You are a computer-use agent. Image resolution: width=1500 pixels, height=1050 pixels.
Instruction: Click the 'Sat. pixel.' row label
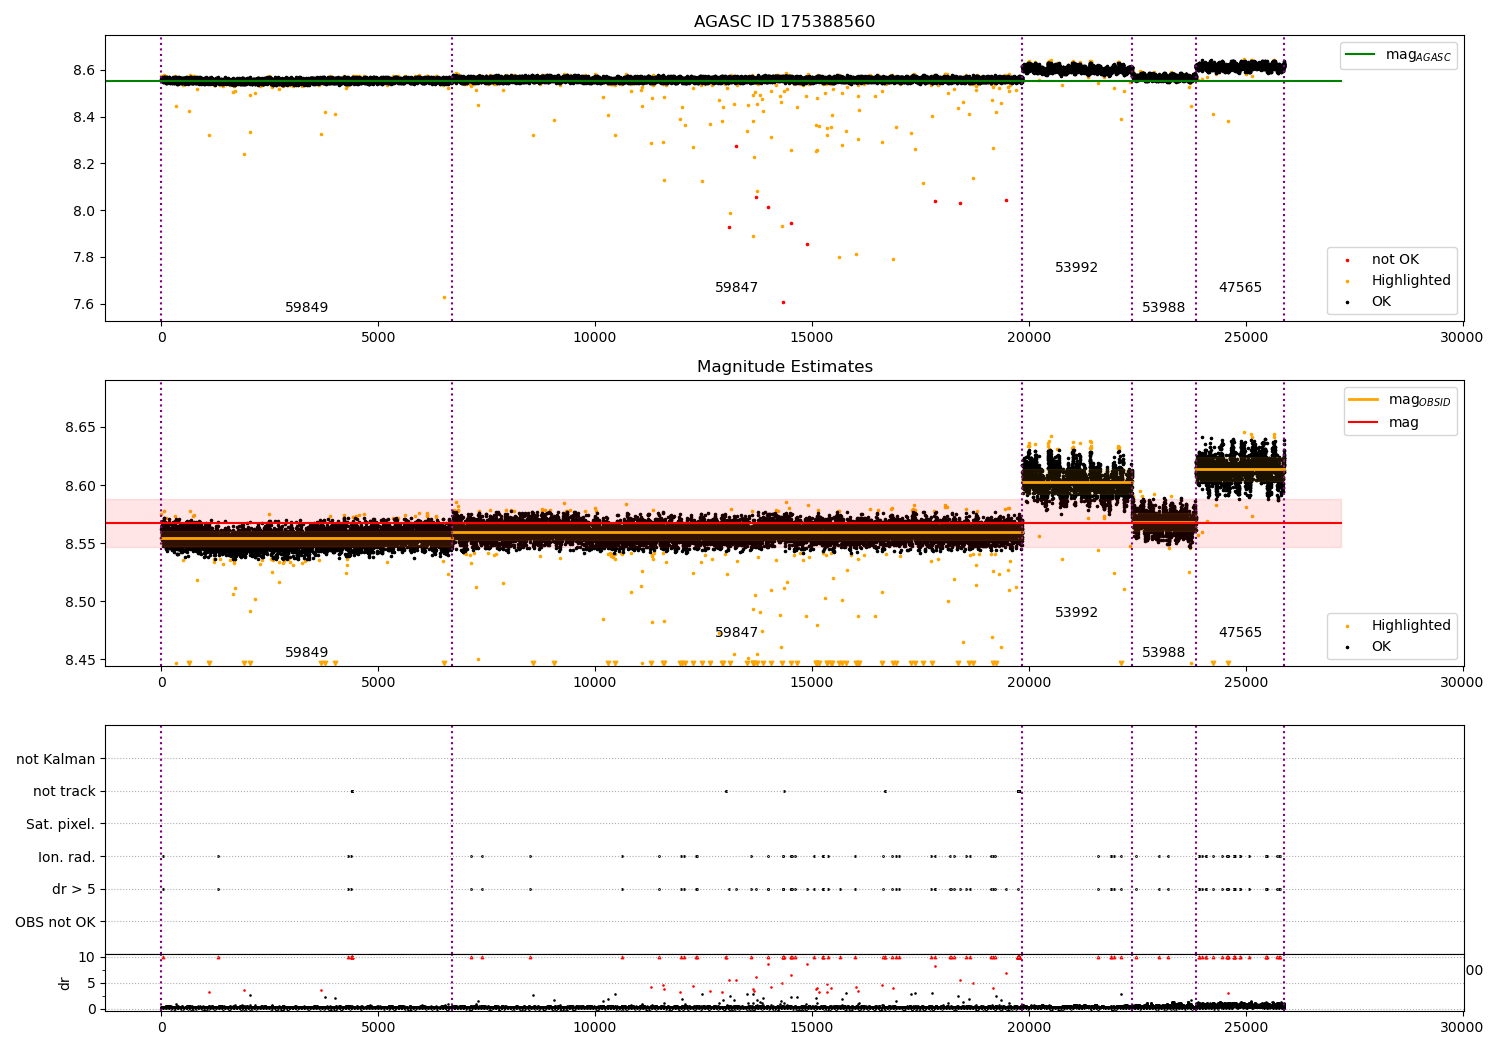coord(61,824)
